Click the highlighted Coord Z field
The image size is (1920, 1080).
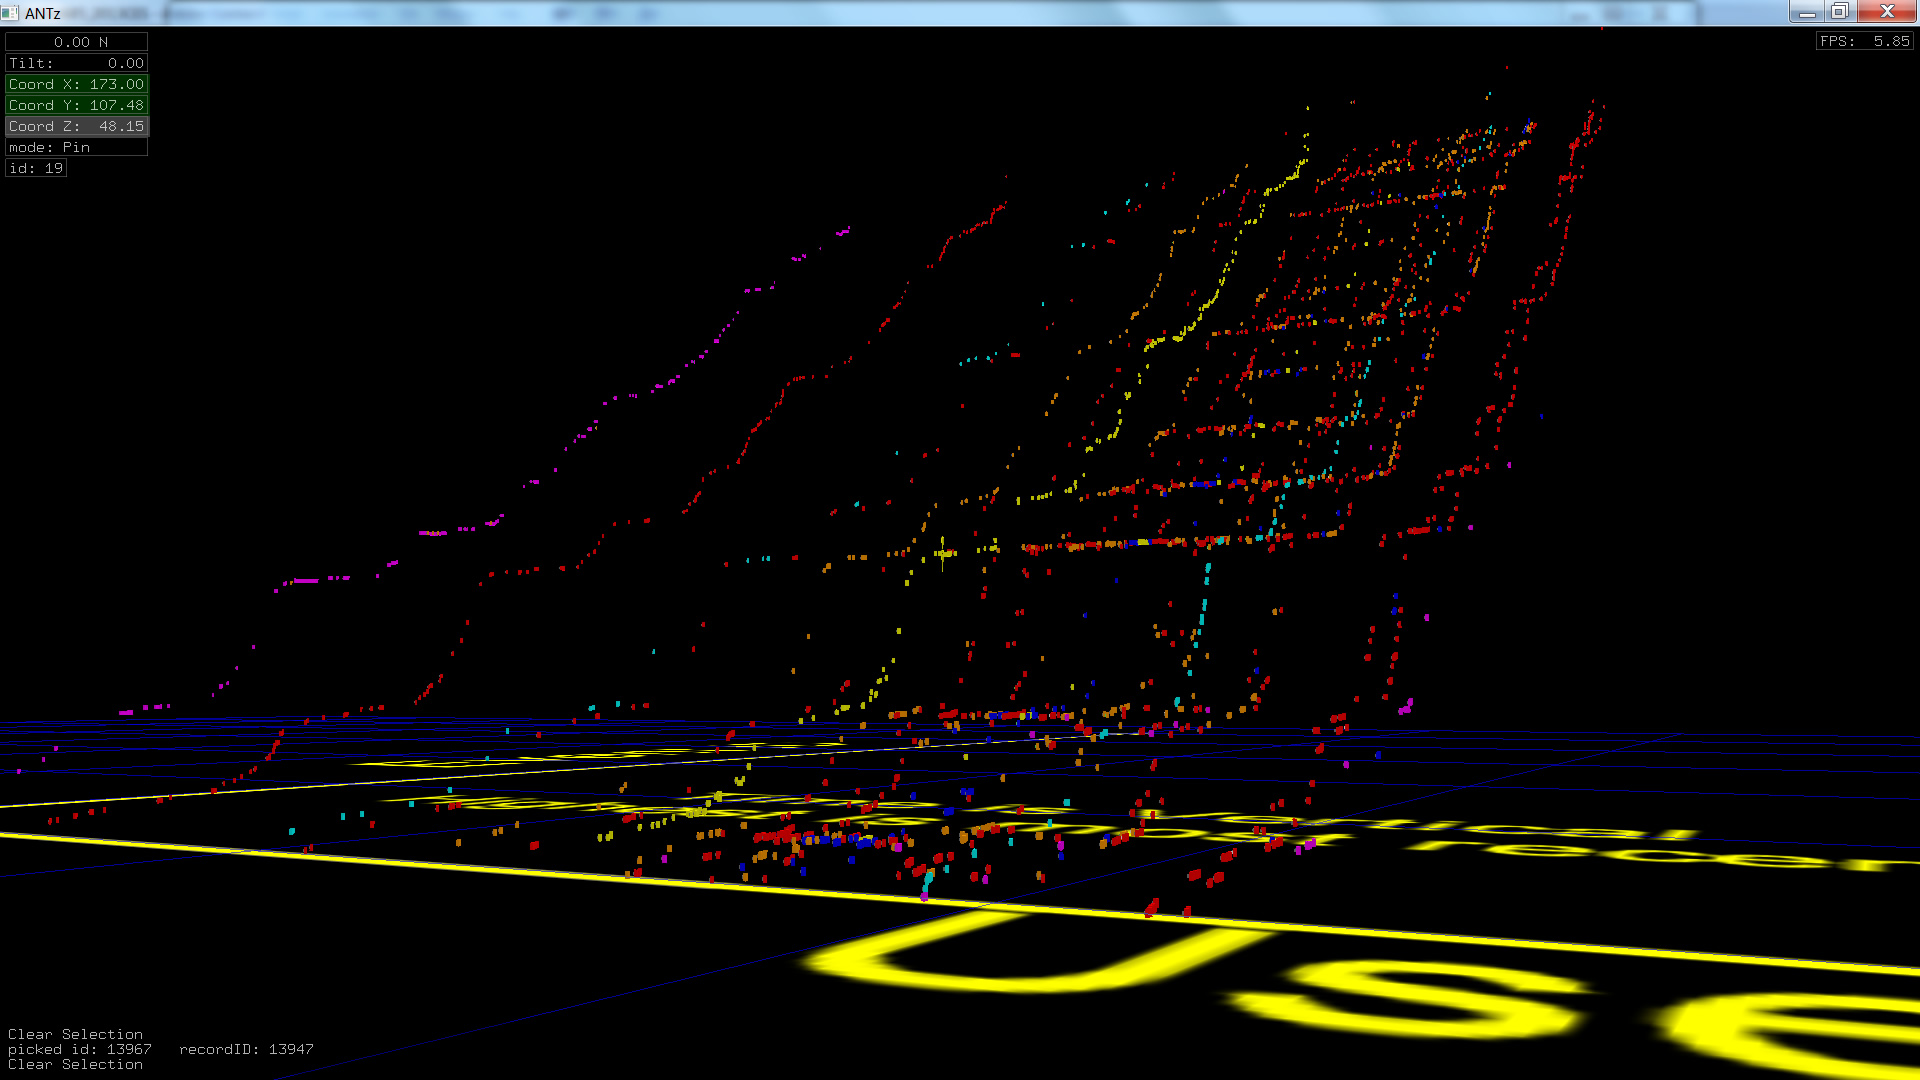(77, 126)
